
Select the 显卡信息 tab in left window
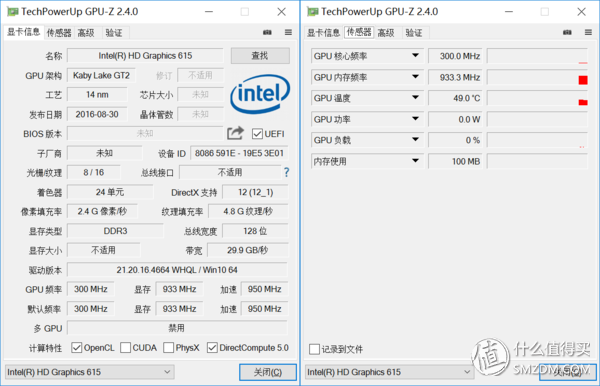click(23, 32)
